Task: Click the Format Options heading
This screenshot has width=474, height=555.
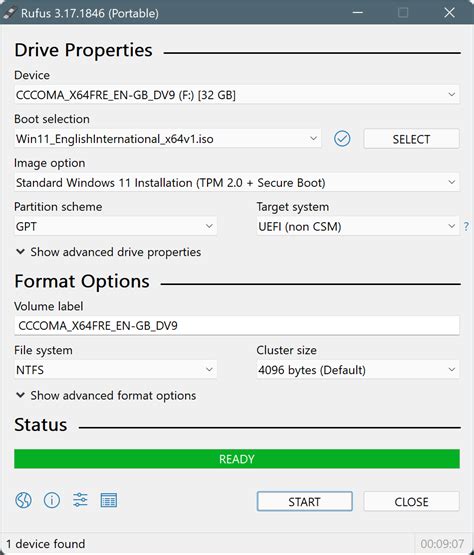Action: point(82,281)
